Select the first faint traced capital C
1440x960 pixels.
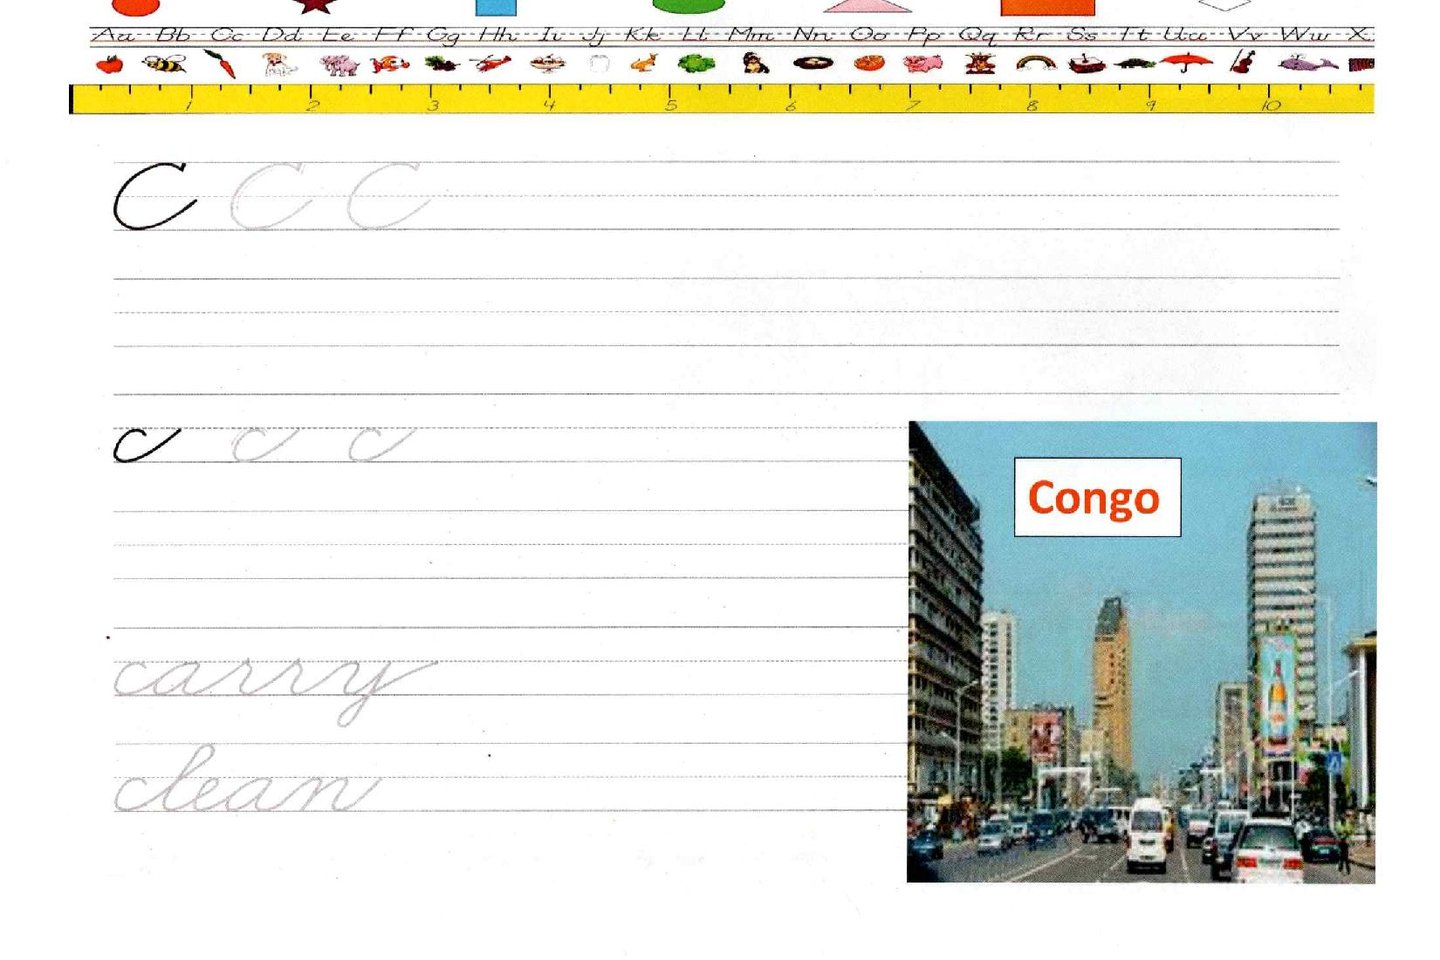[x=270, y=196]
